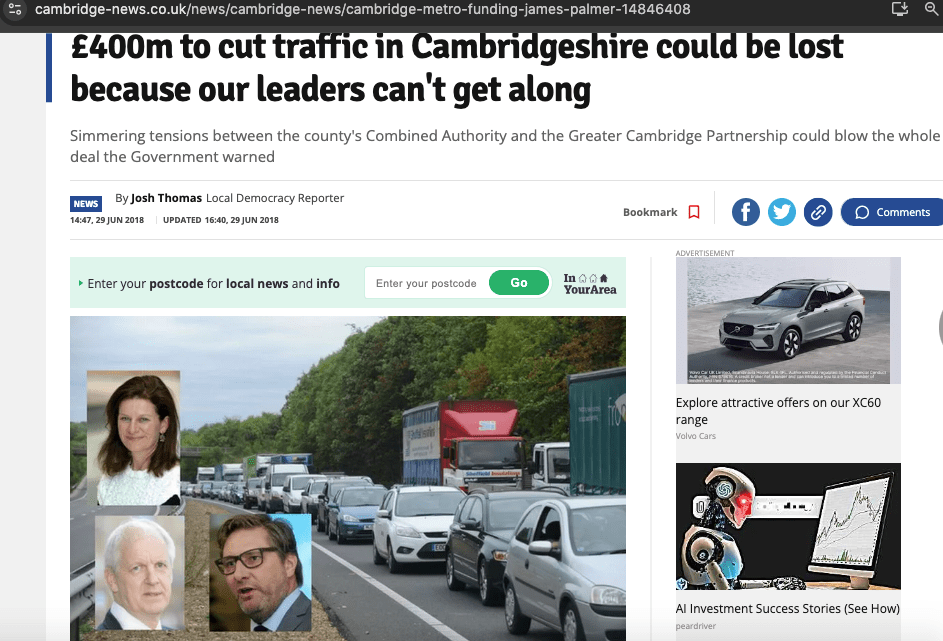Click the red Bookmark flag icon

click(694, 212)
